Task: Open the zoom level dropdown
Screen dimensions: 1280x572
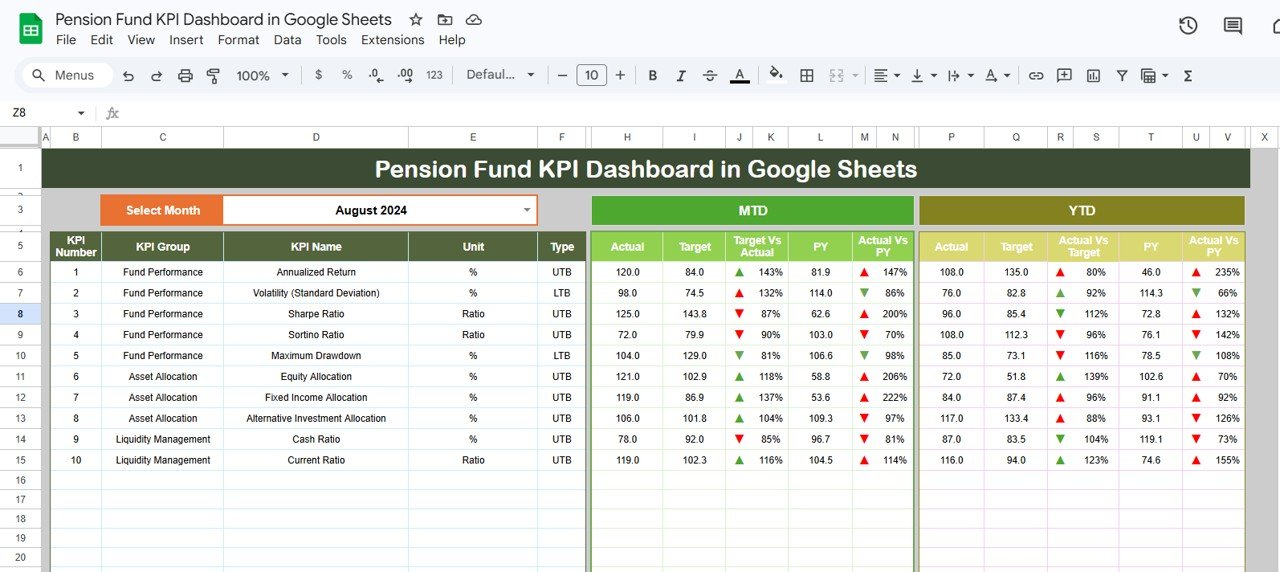Action: 262,75
